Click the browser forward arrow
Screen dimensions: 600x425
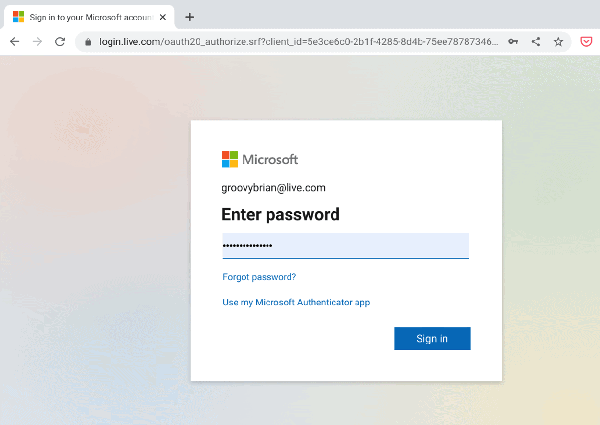pos(37,42)
